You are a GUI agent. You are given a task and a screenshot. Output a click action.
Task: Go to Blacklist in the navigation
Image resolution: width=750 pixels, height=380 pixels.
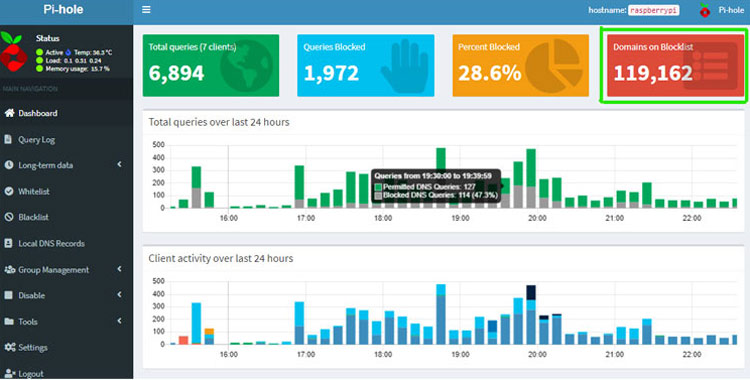[66, 217]
